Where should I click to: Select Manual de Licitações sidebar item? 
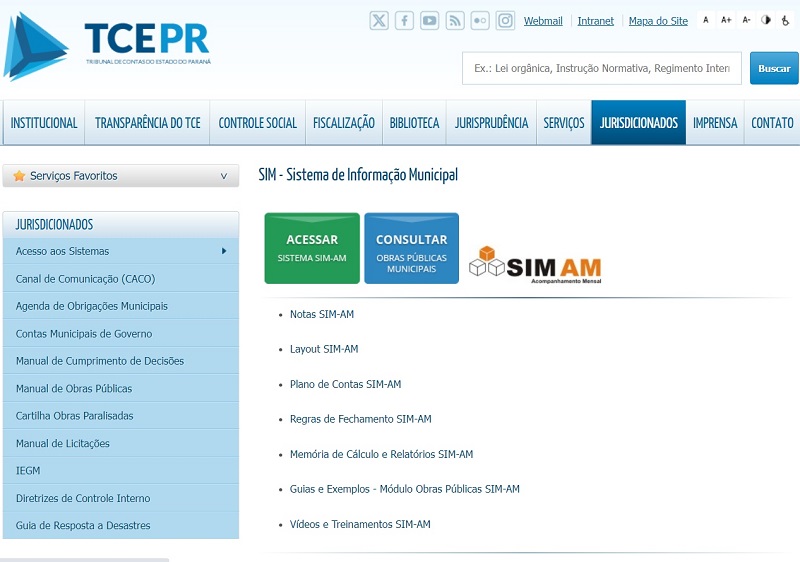tap(121, 443)
